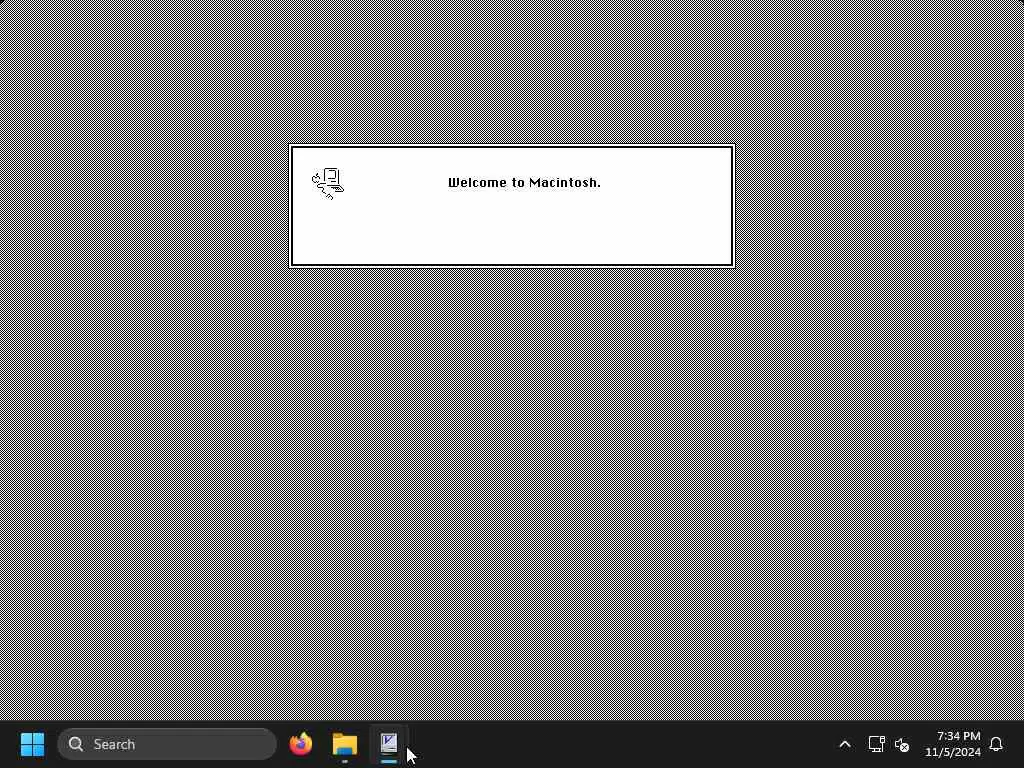The image size is (1024, 768).
Task: Click the muted volume tray icon
Action: click(x=902, y=744)
